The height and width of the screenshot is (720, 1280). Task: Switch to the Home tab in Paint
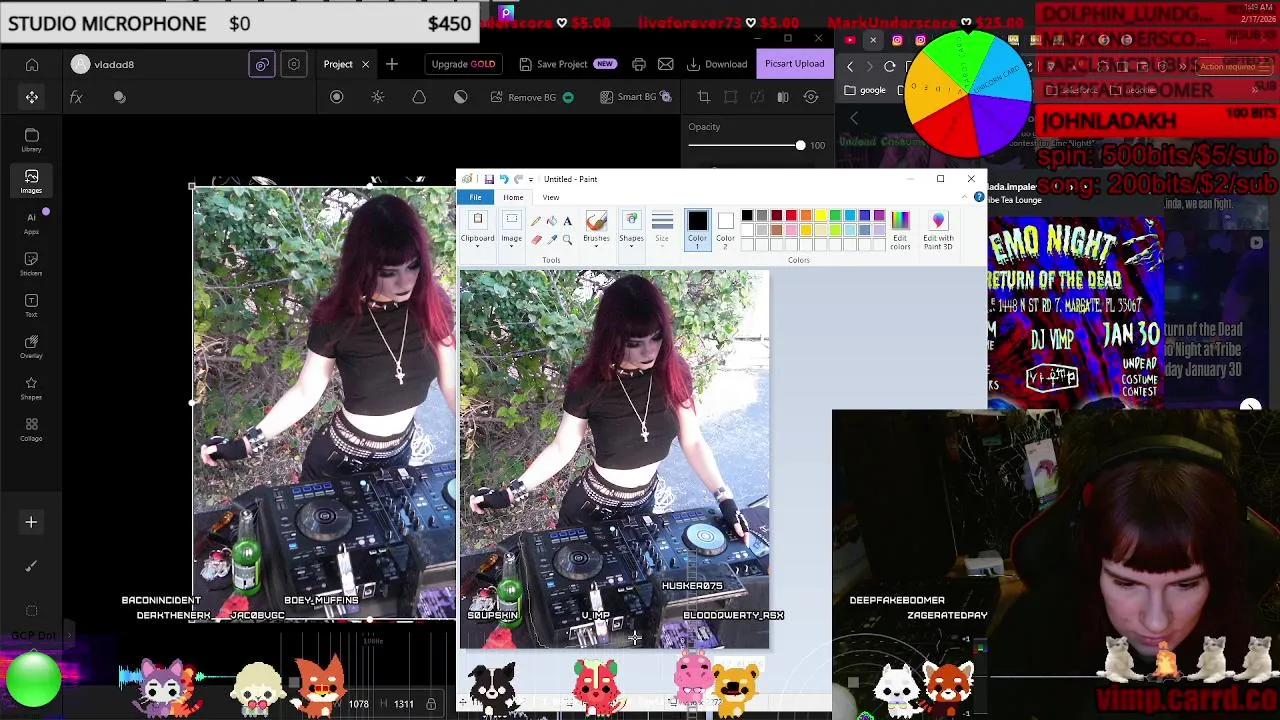(513, 197)
